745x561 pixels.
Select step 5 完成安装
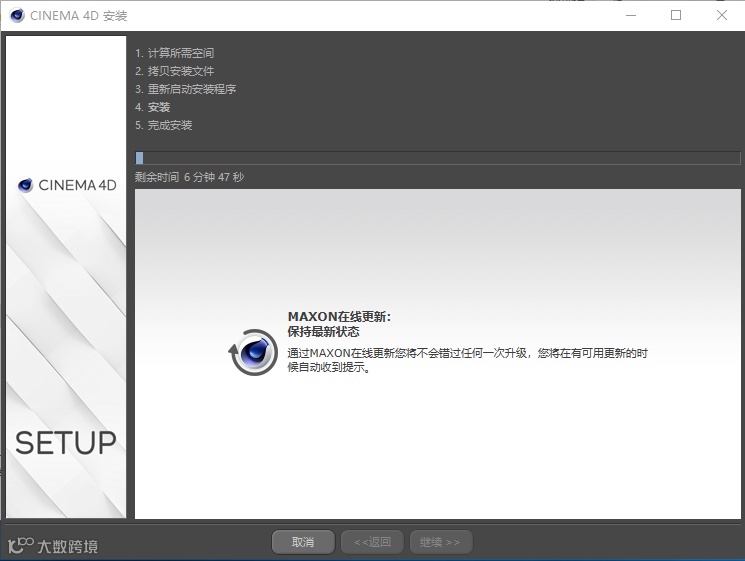pyautogui.click(x=163, y=125)
